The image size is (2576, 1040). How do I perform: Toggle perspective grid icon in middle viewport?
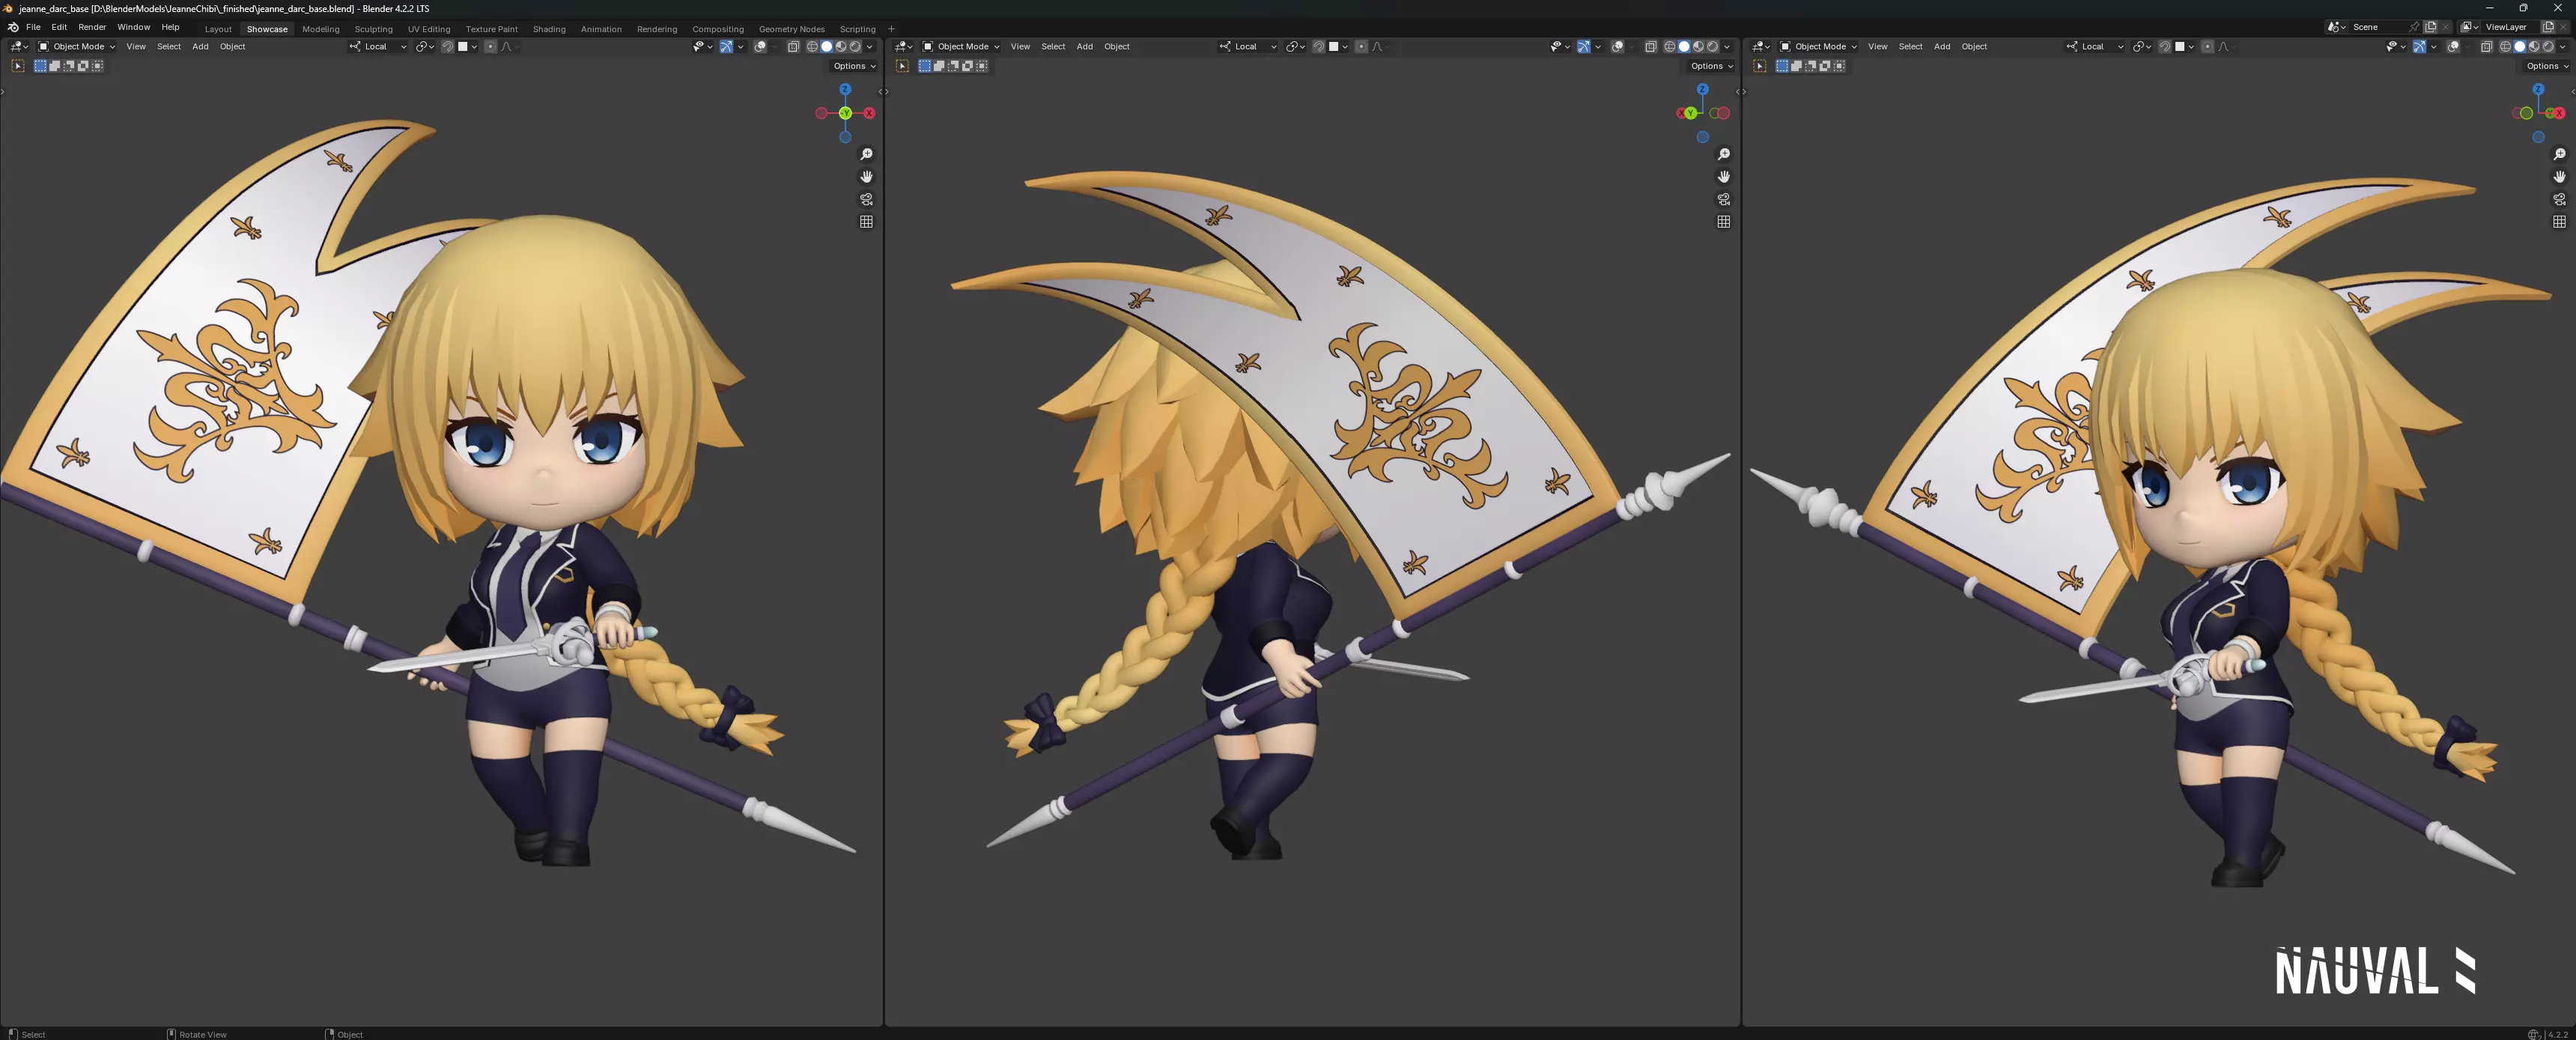(x=1724, y=222)
